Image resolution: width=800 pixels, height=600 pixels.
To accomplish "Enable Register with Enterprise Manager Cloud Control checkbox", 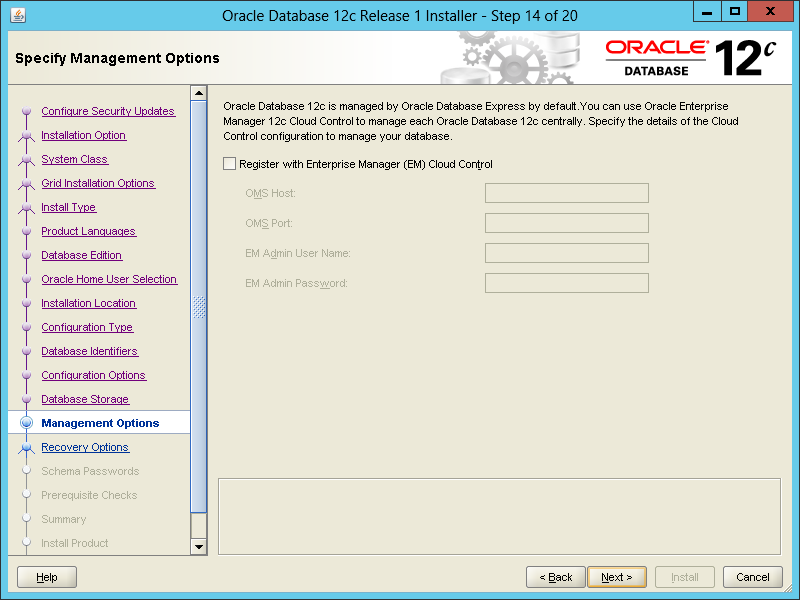I will click(230, 164).
